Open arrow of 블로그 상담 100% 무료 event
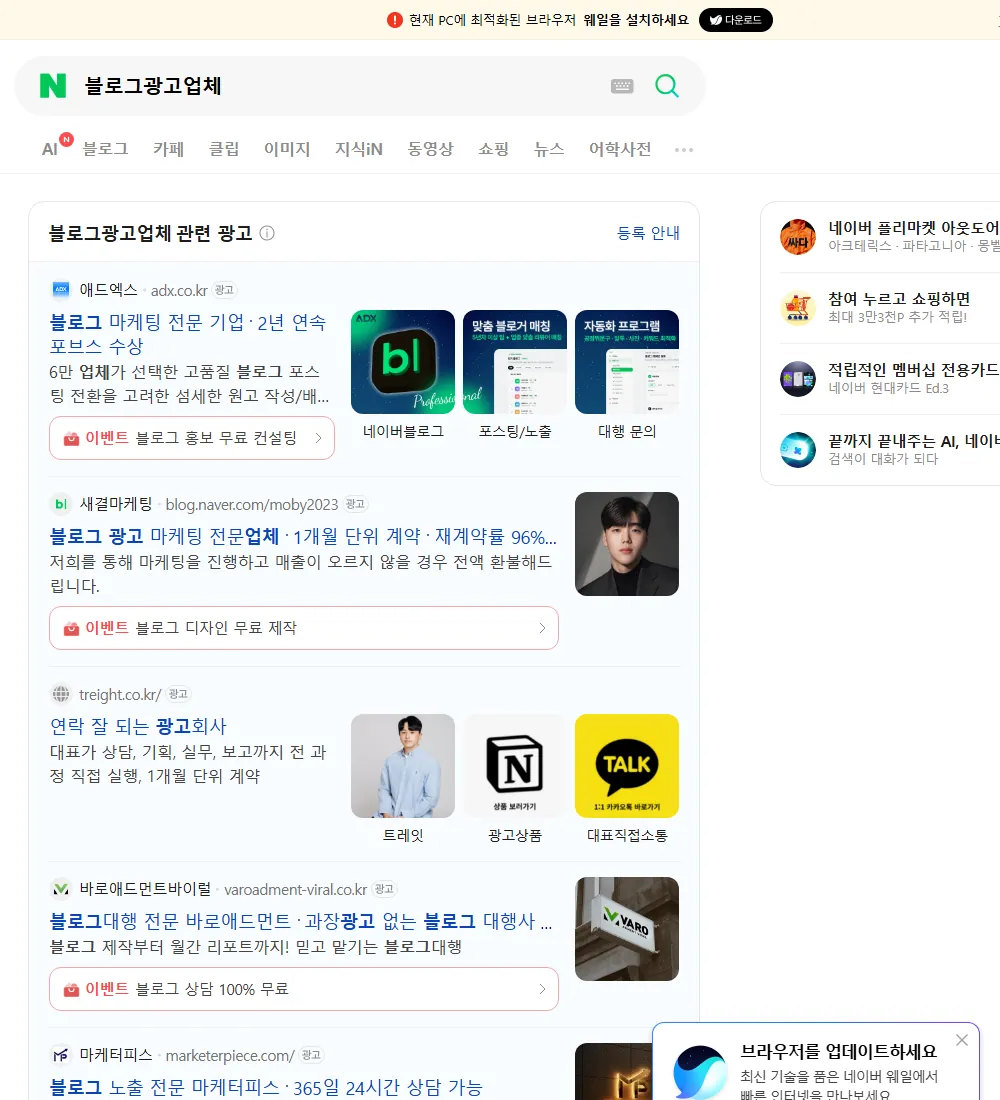The height and width of the screenshot is (1100, 1000). [542, 989]
